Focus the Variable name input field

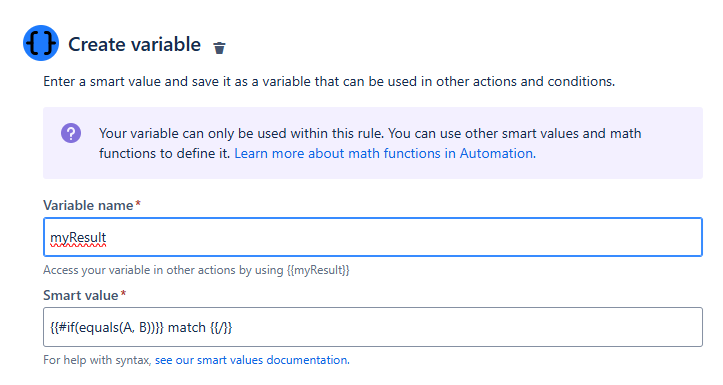click(x=373, y=237)
